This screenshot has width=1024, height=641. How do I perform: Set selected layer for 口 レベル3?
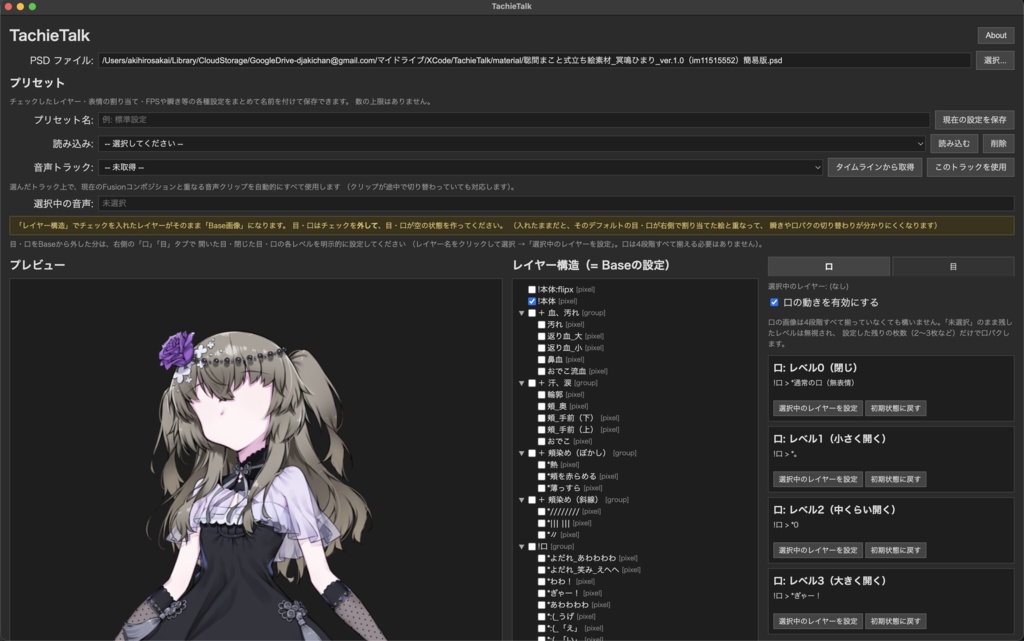click(x=818, y=621)
